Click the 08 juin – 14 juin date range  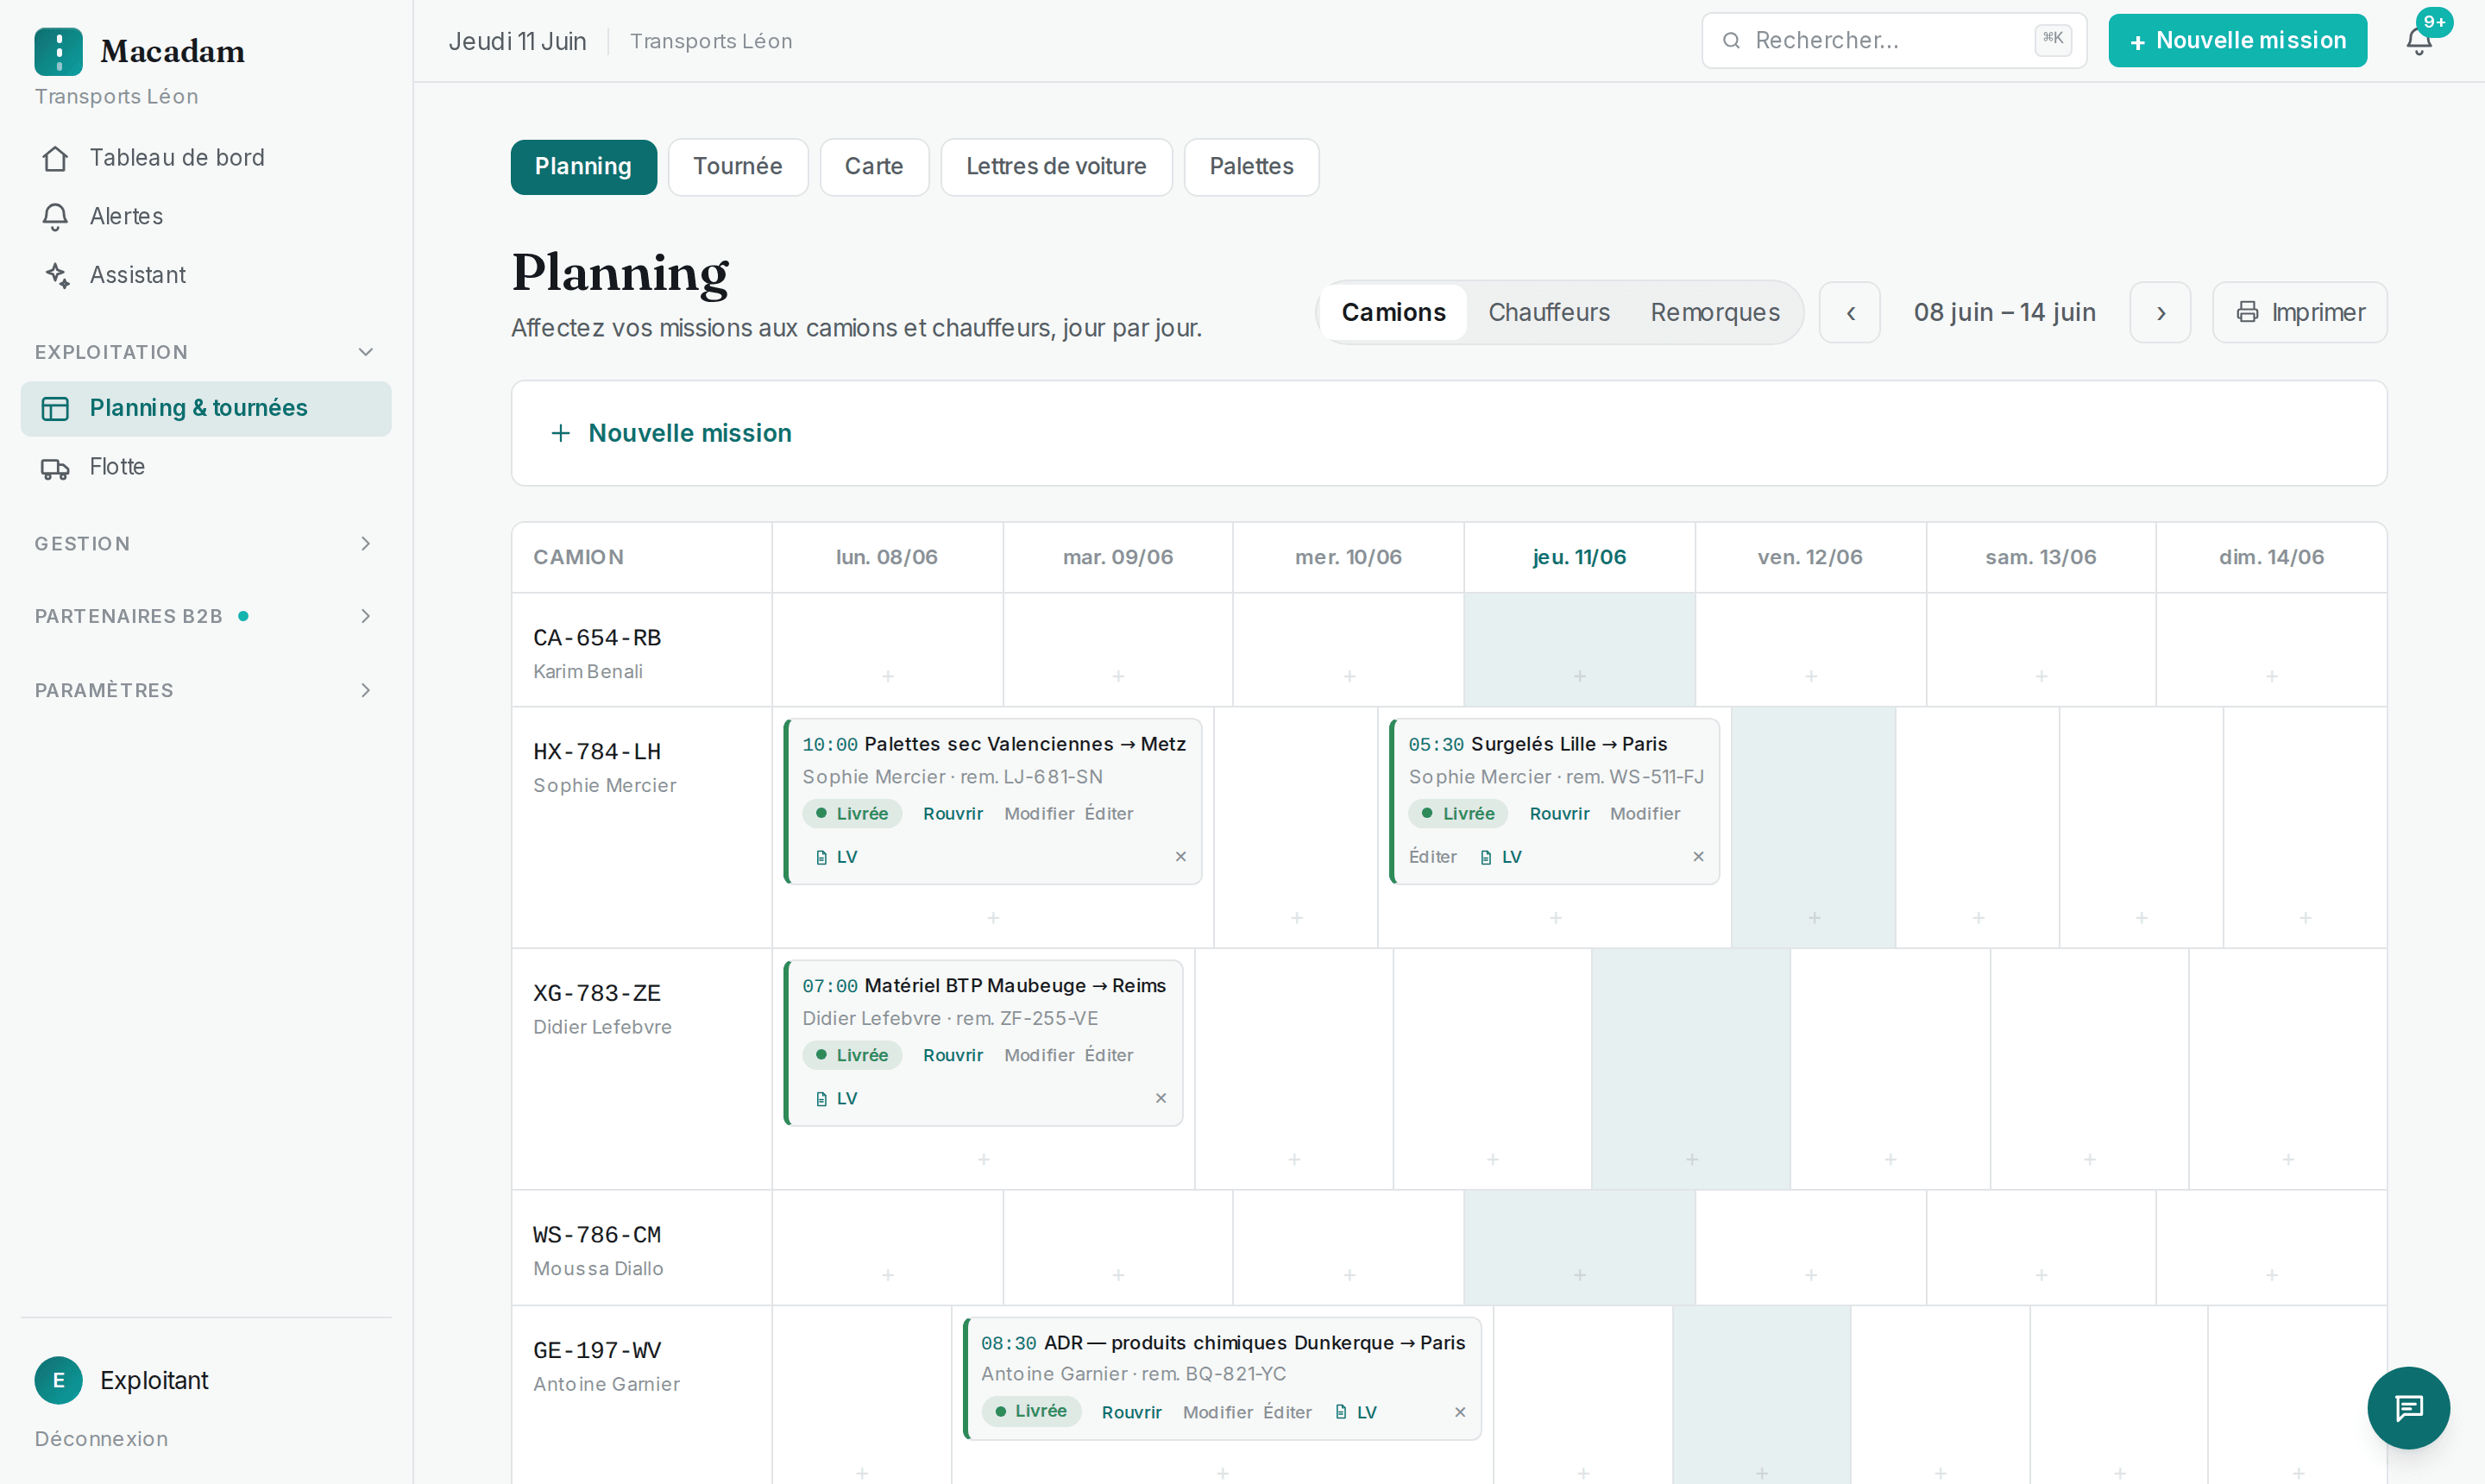(x=2004, y=313)
